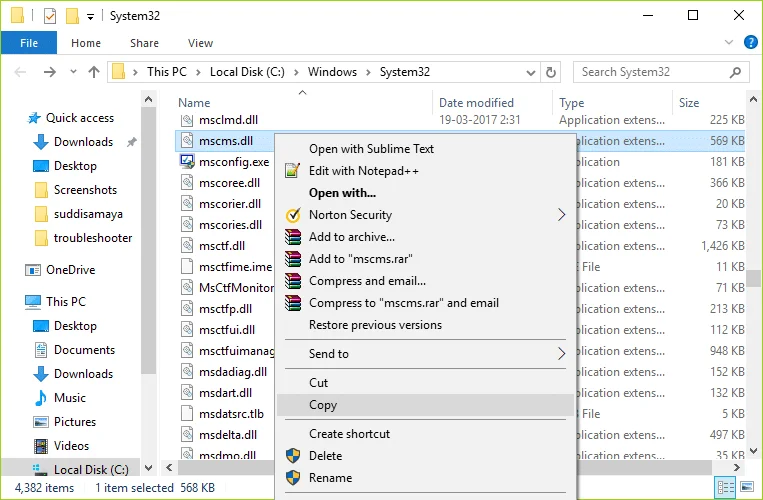Click the Quick access star icon
This screenshot has height=500, width=763.
coord(34,118)
